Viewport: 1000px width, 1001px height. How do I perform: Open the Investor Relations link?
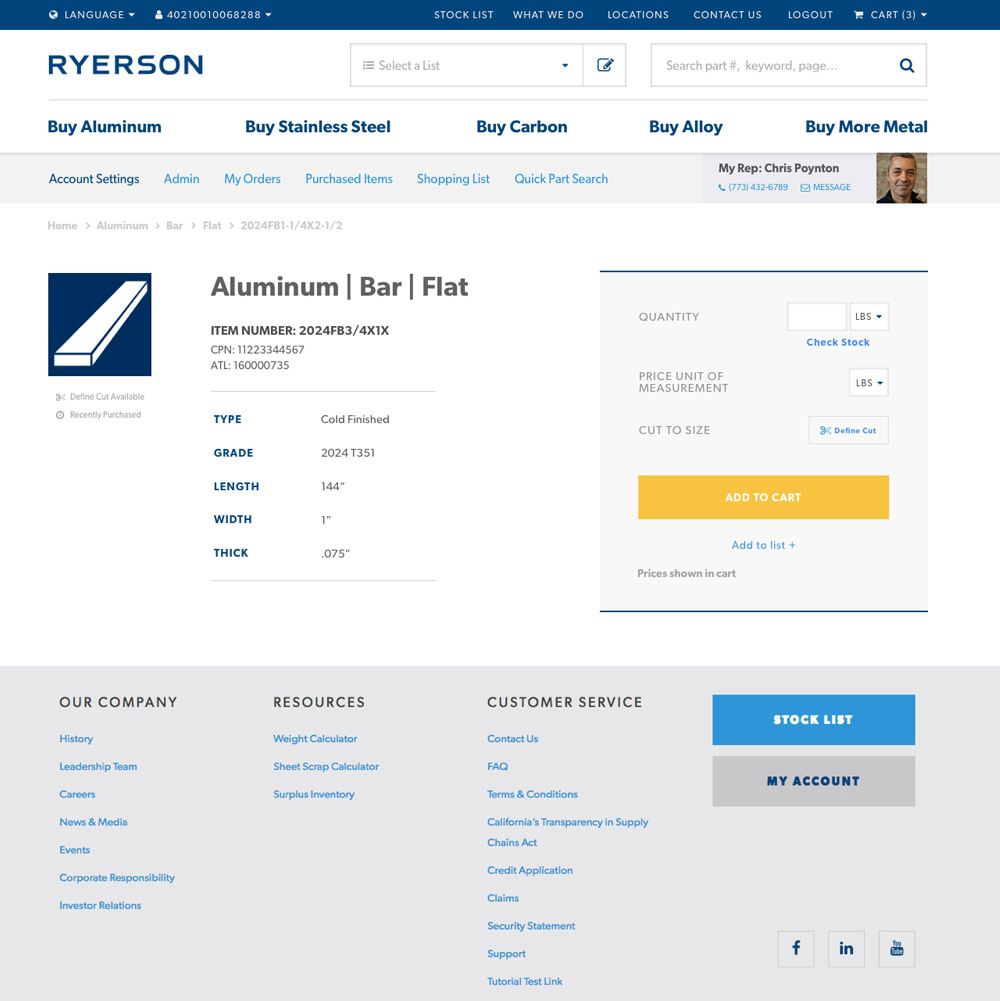click(100, 905)
